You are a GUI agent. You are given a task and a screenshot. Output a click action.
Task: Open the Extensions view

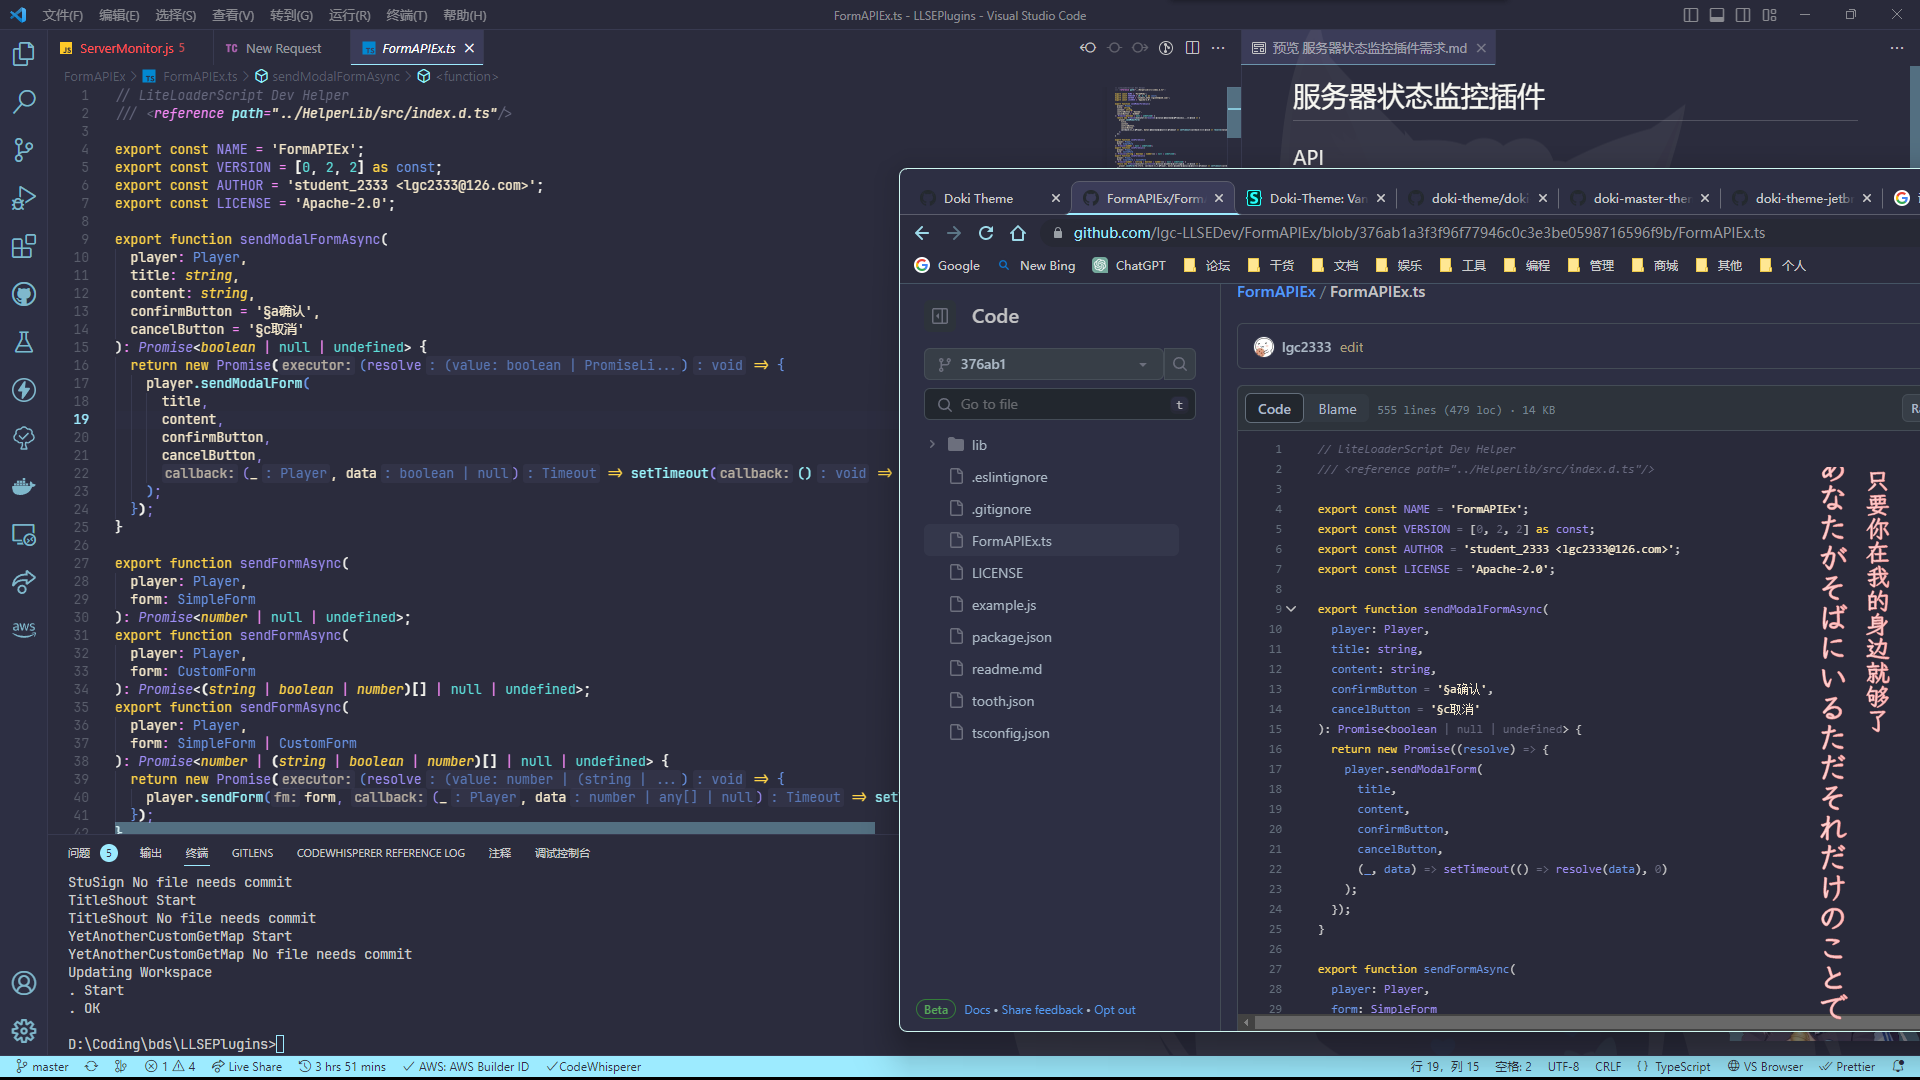pyautogui.click(x=24, y=246)
